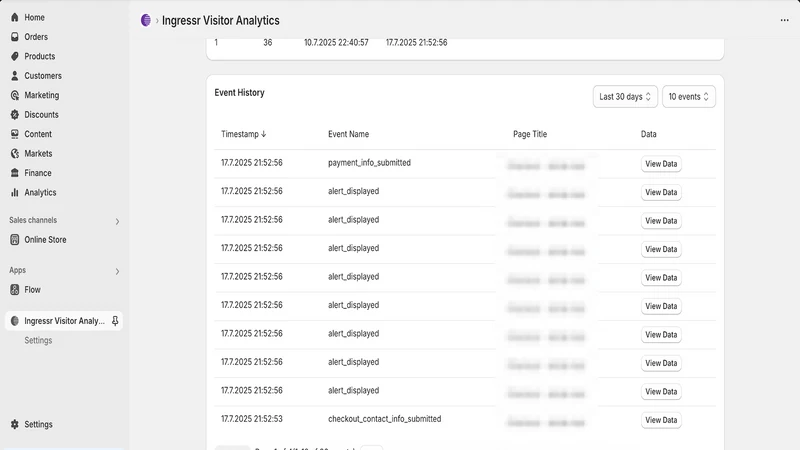
Task: Click payment_info_submitted event name
Action: coord(369,163)
